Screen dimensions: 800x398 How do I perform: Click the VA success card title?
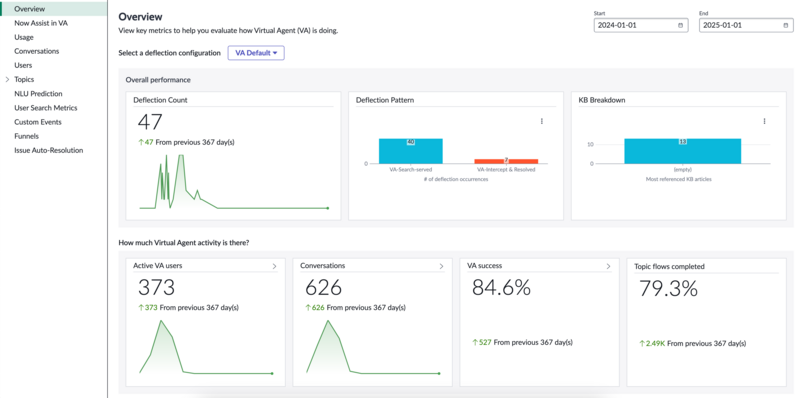point(485,266)
